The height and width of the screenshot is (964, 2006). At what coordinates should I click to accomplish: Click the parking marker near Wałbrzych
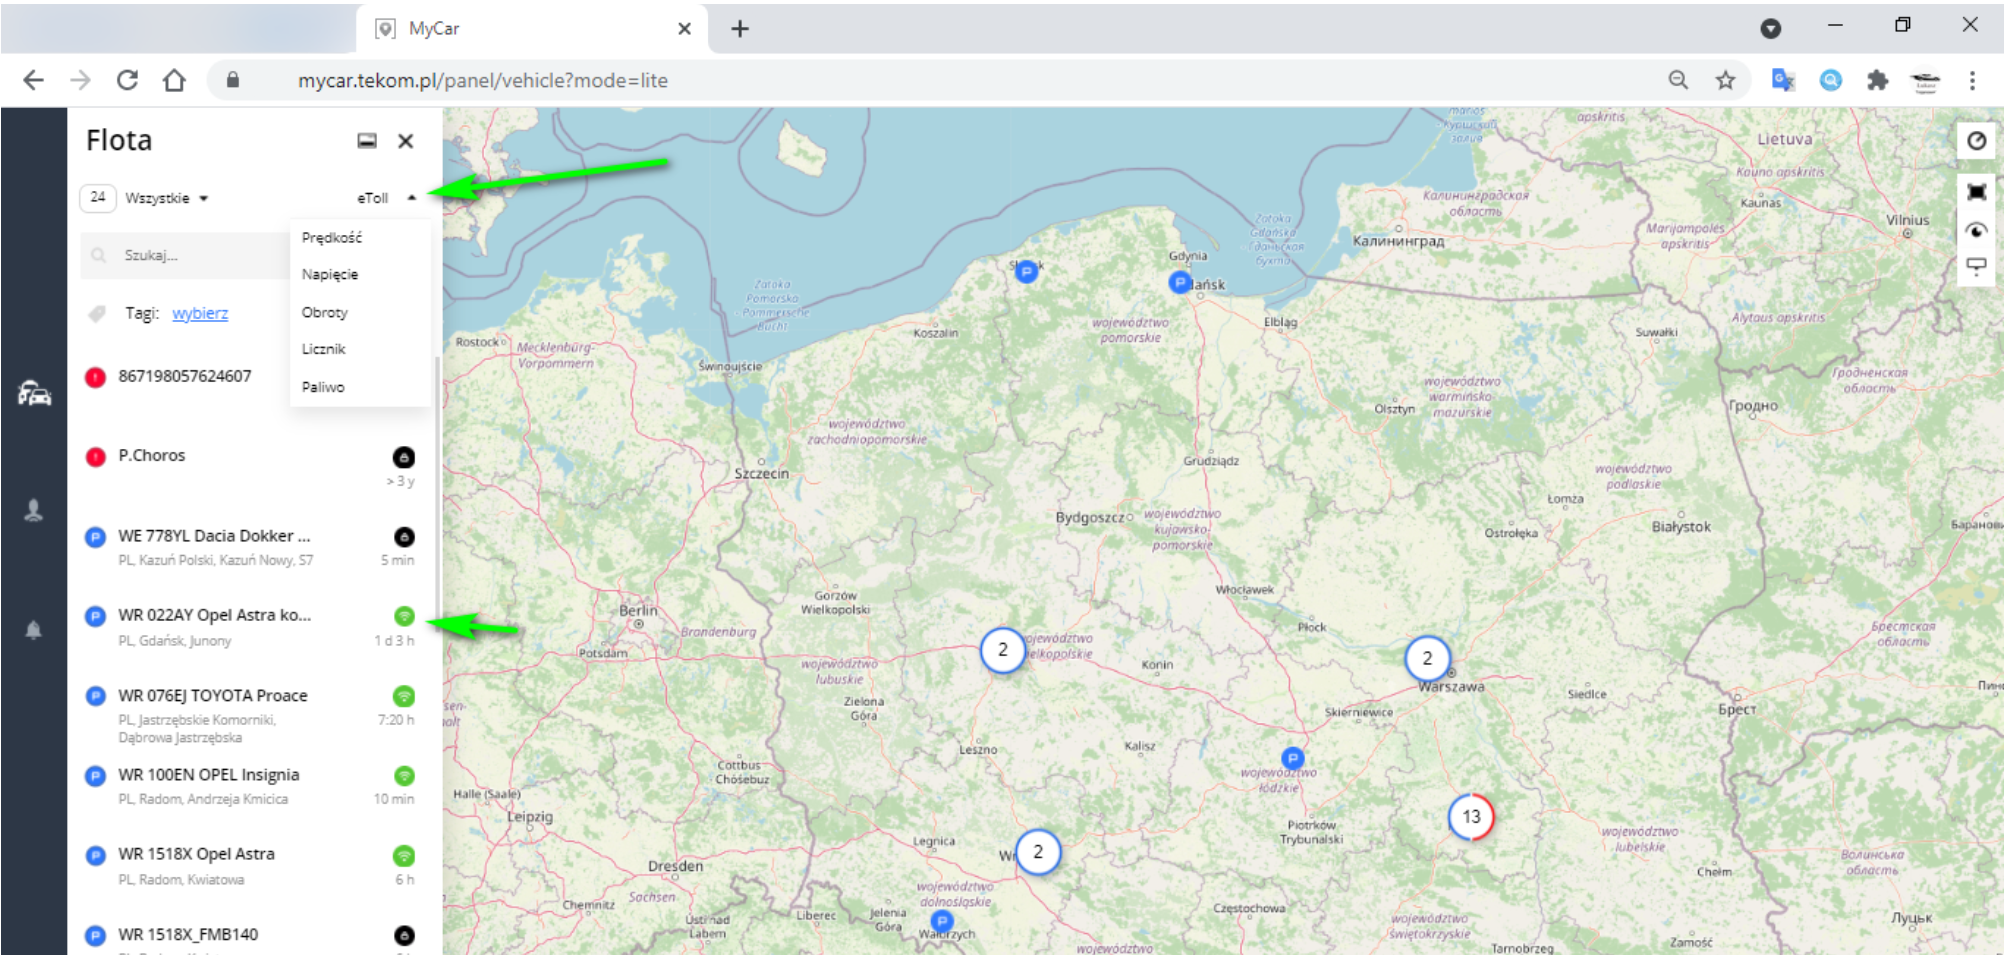(941, 921)
